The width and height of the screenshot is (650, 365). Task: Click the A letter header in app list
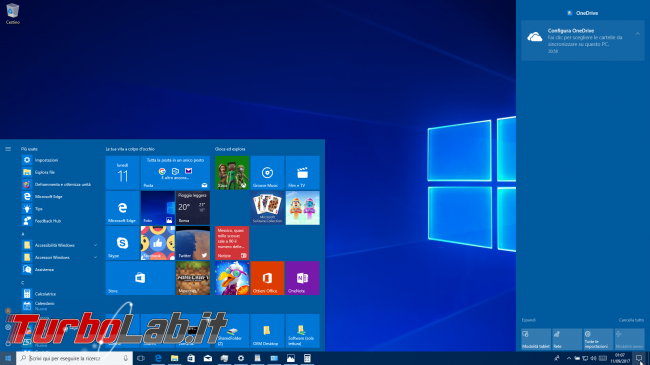(23, 234)
